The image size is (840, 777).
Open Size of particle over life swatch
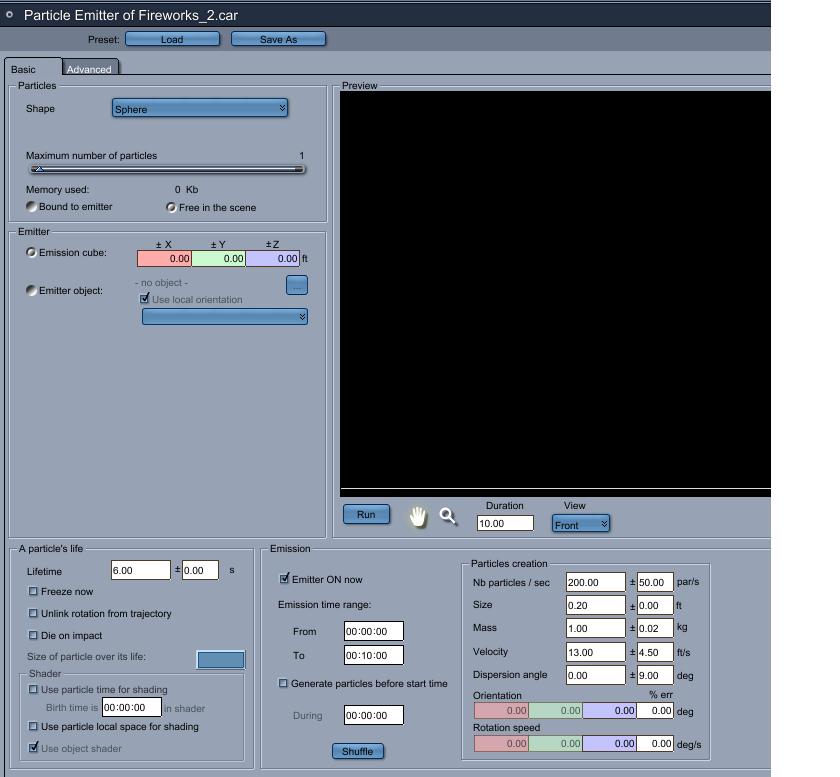point(221,660)
